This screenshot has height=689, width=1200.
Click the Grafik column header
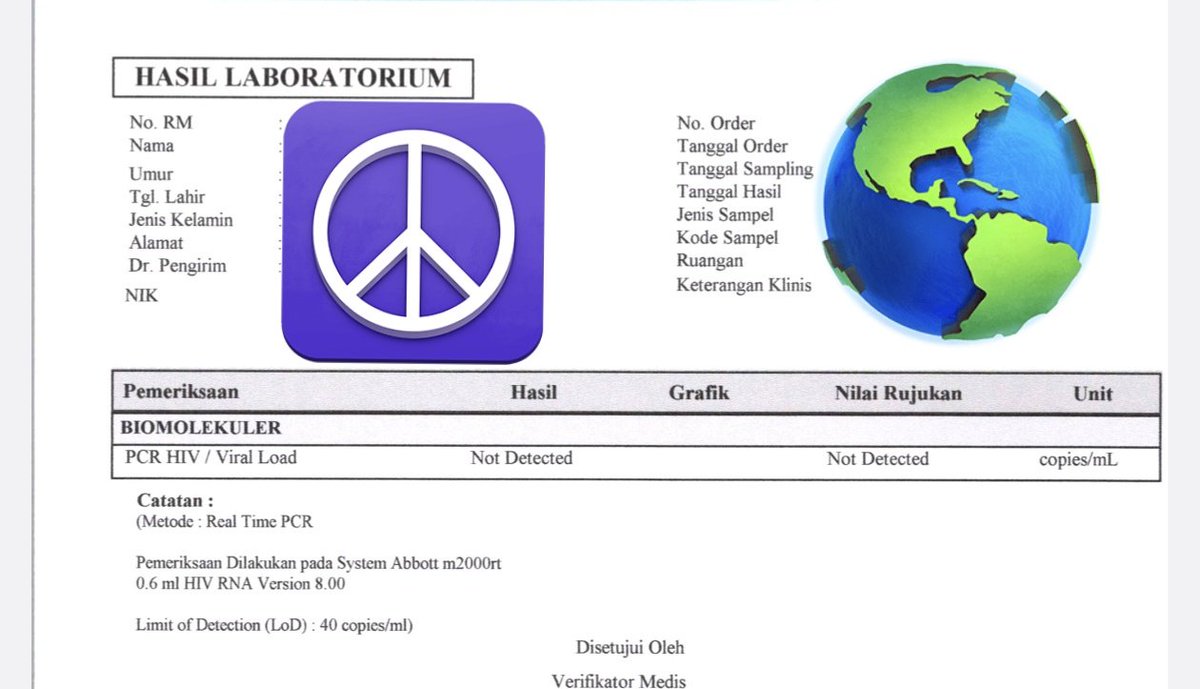[699, 393]
